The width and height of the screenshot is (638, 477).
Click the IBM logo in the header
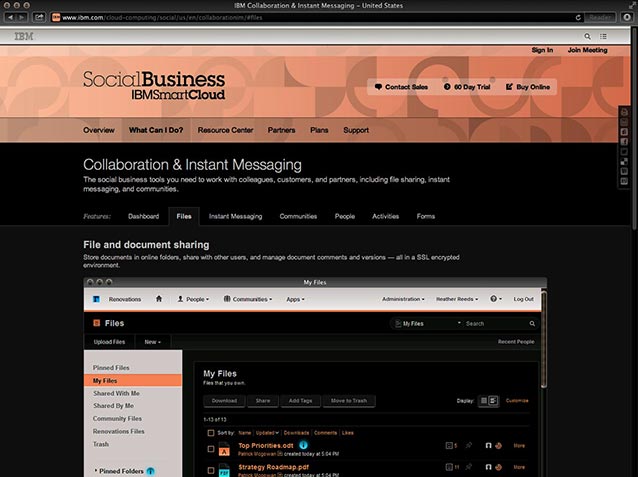(22, 36)
